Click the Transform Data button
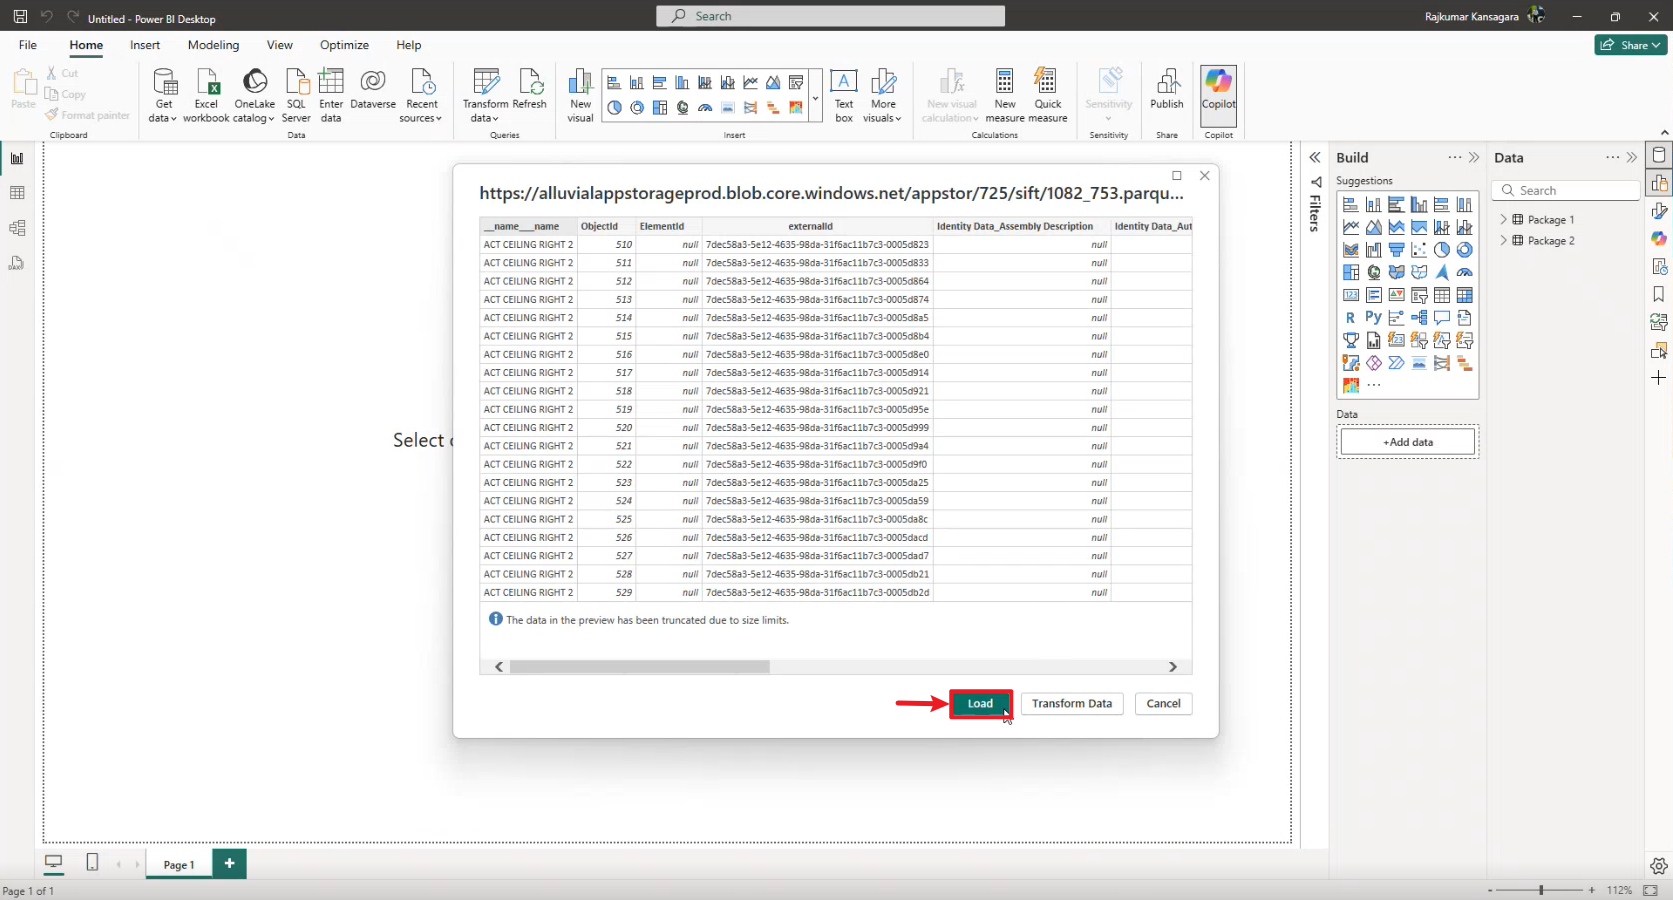This screenshot has height=900, width=1673. 1072,704
